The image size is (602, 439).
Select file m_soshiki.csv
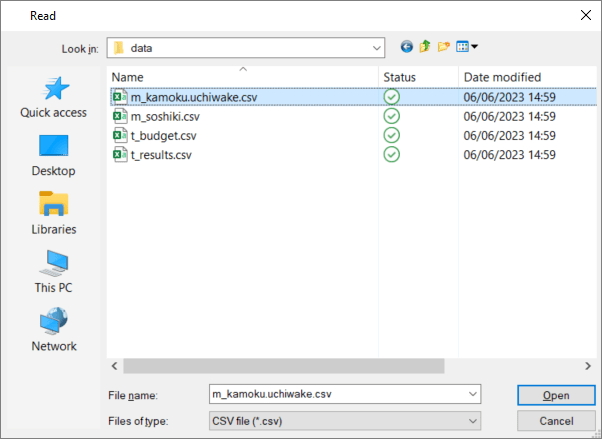click(166, 116)
